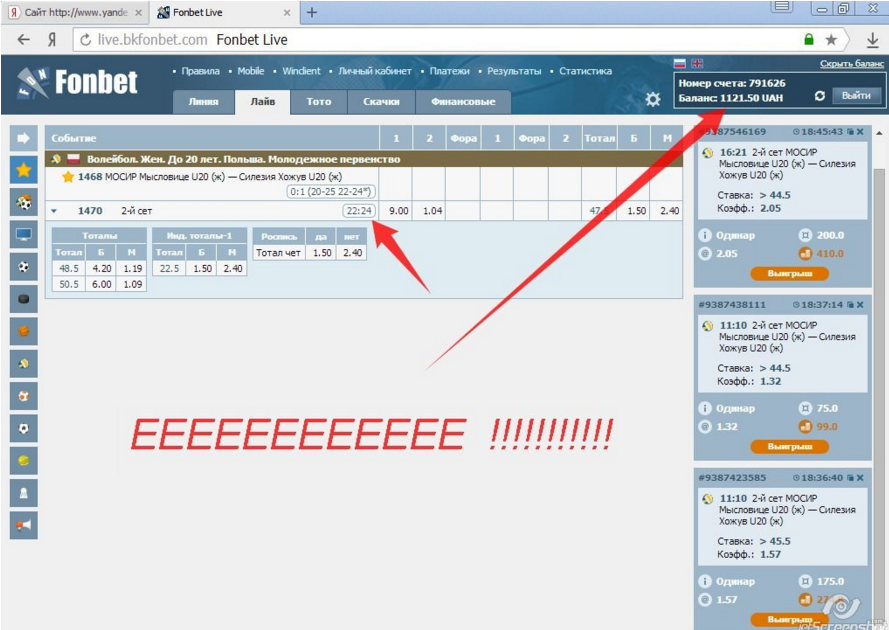Filter by hockey using puck sidebar icon
The width and height of the screenshot is (889, 630).
pyautogui.click(x=24, y=299)
